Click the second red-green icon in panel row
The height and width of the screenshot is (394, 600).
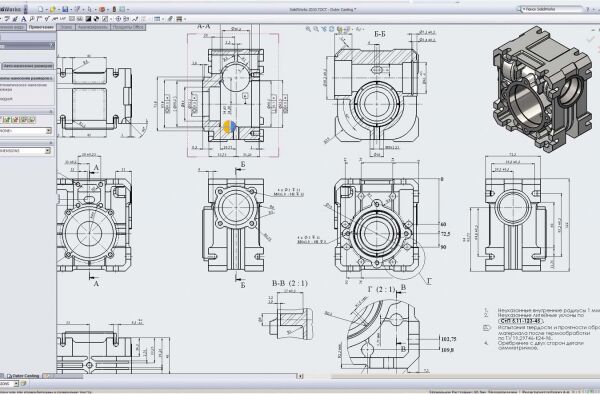pos(16,120)
